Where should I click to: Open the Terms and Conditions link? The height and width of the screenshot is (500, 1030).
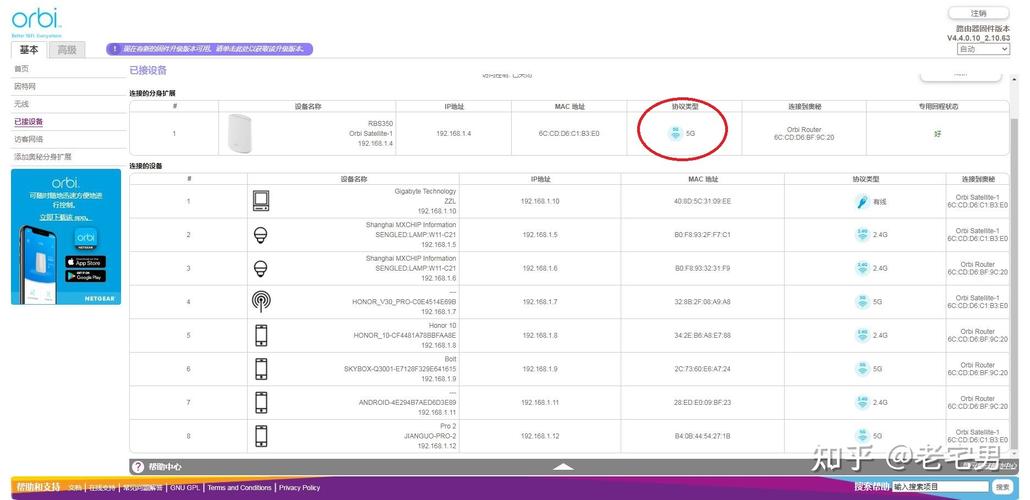[x=239, y=488]
